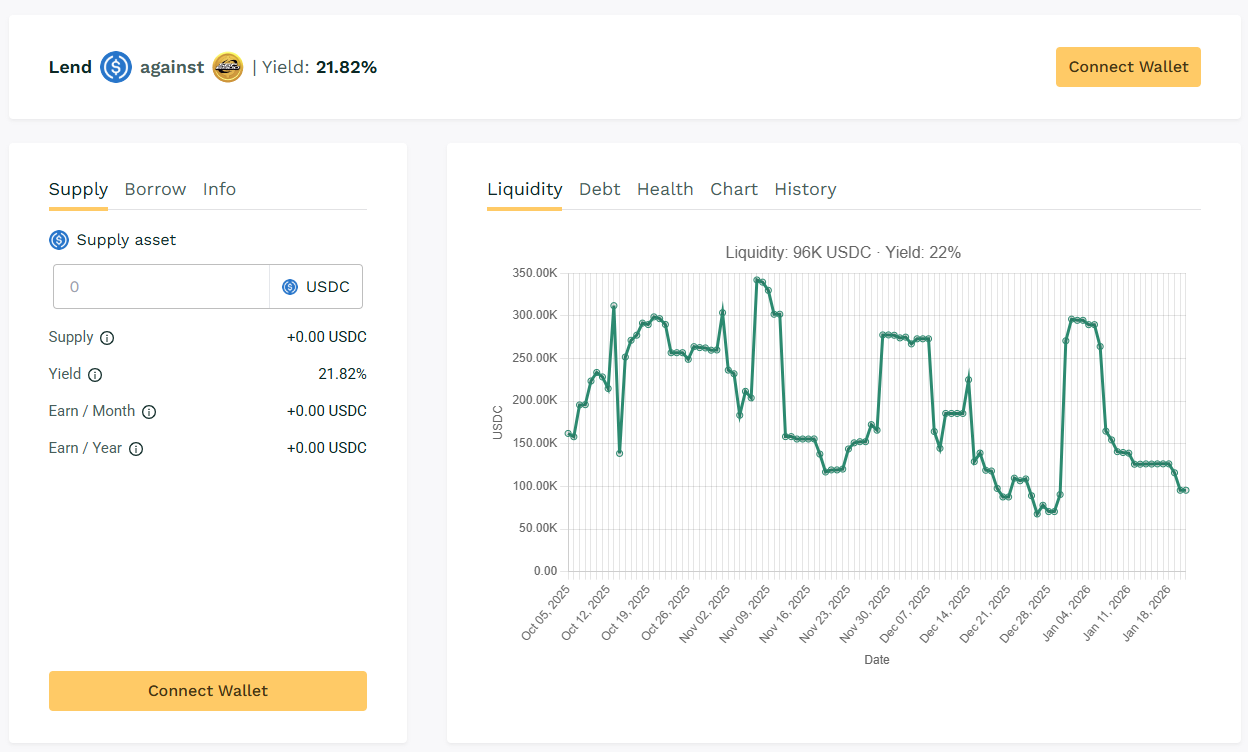Viewport: 1248px width, 752px height.
Task: View the History tab
Action: pyautogui.click(x=805, y=189)
